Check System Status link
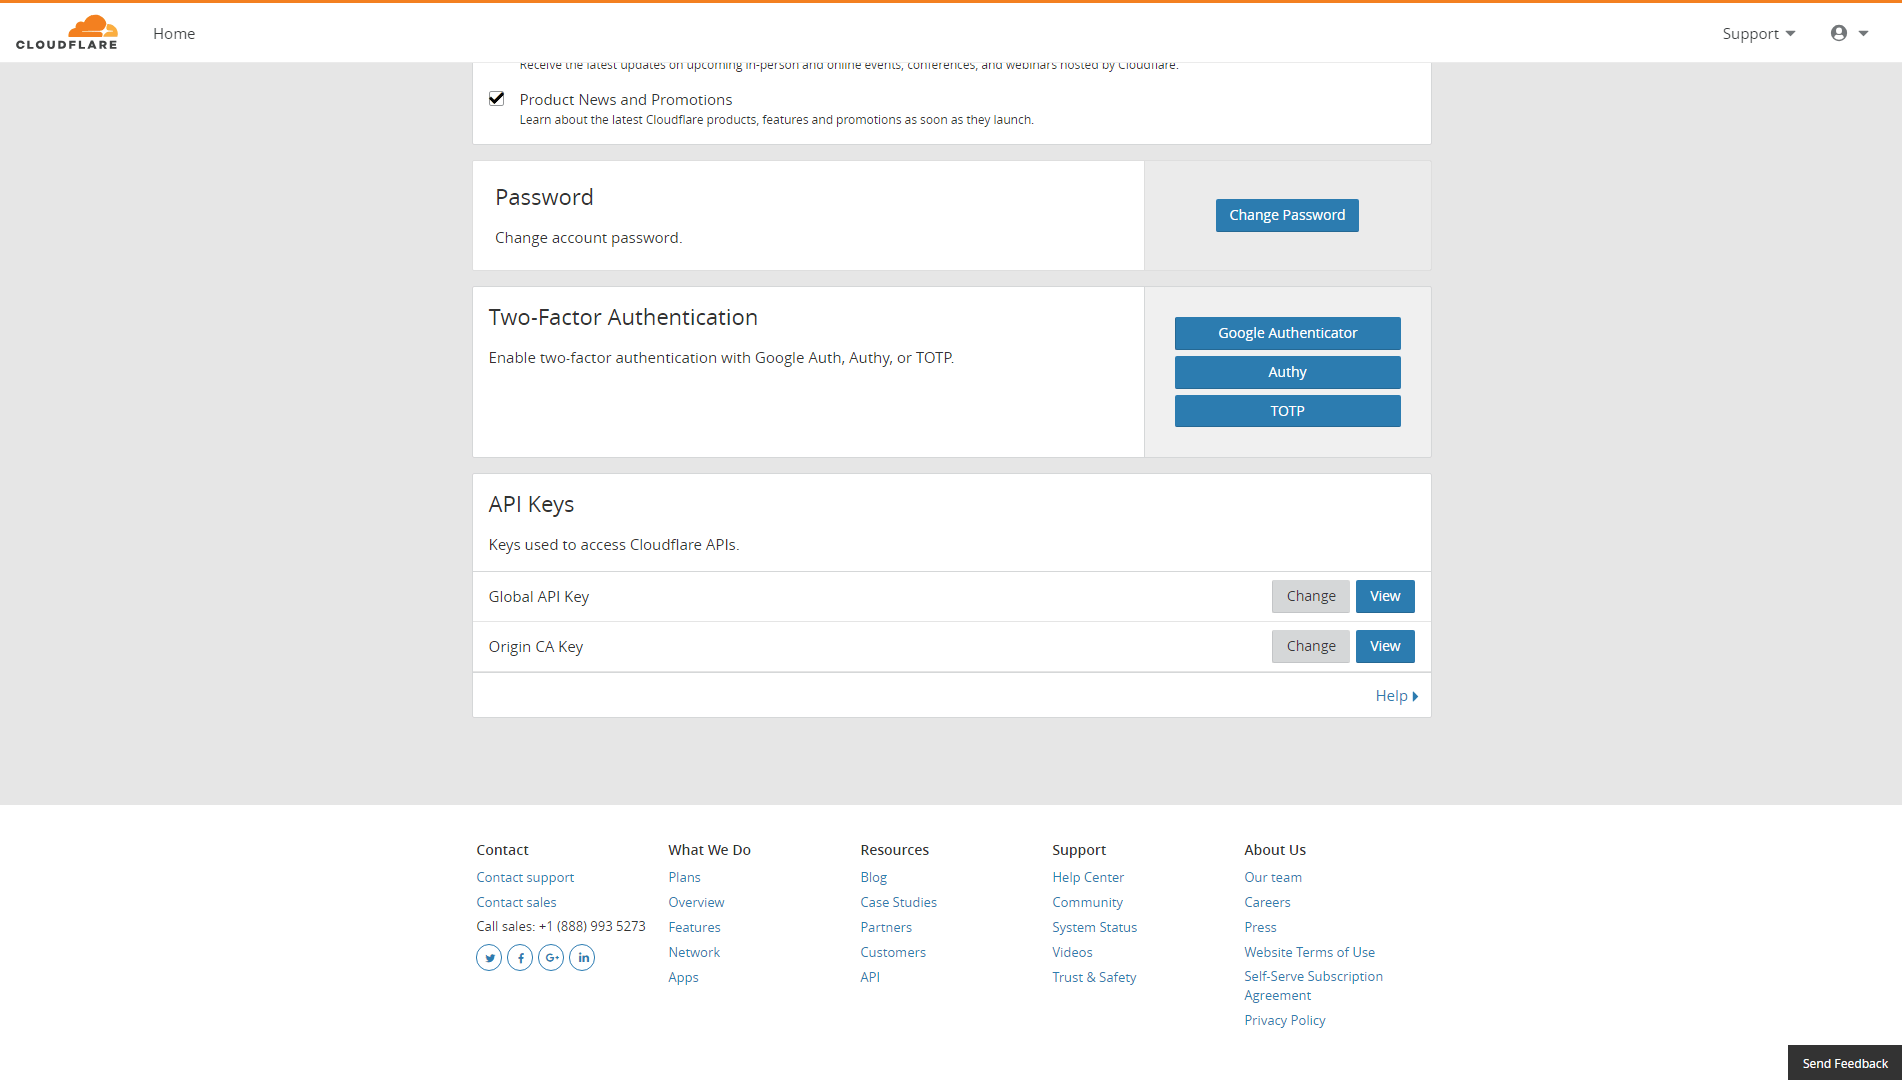Screen dimensions: 1902x1080 [x=1094, y=927]
